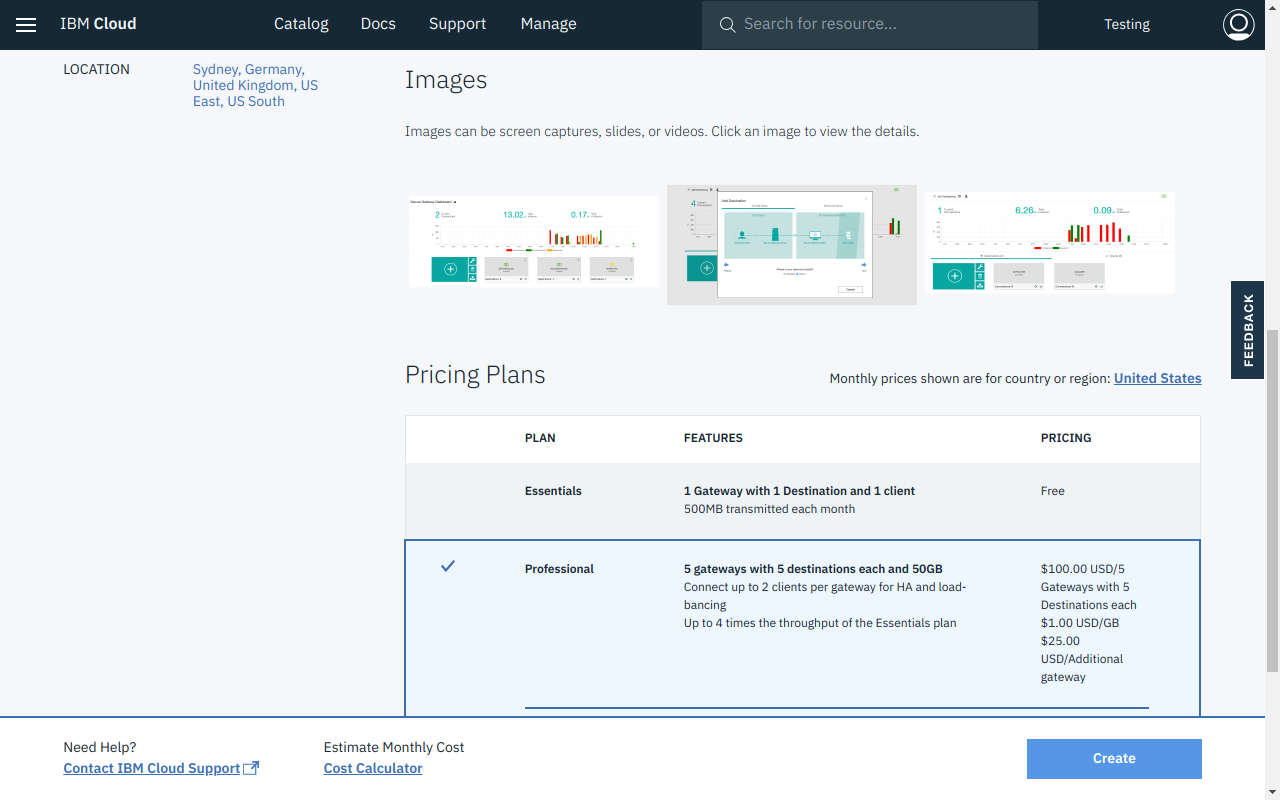The height and width of the screenshot is (800, 1280).
Task: Open the user profile avatar icon
Action: (x=1239, y=24)
